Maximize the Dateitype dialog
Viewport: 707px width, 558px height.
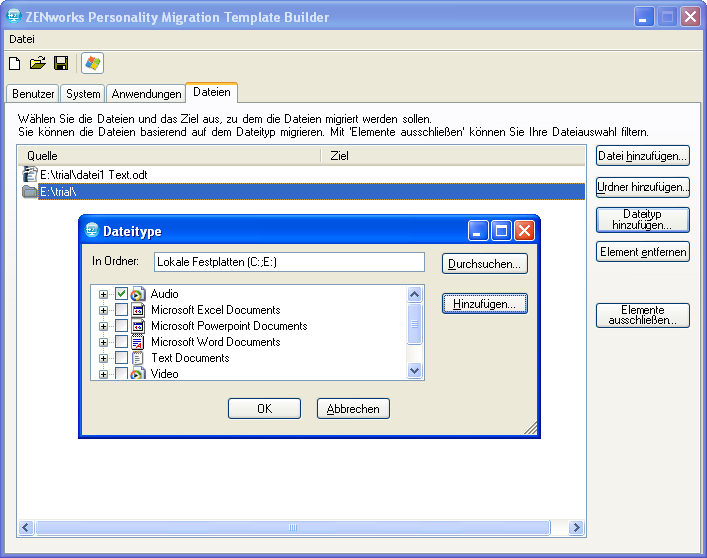pos(501,231)
